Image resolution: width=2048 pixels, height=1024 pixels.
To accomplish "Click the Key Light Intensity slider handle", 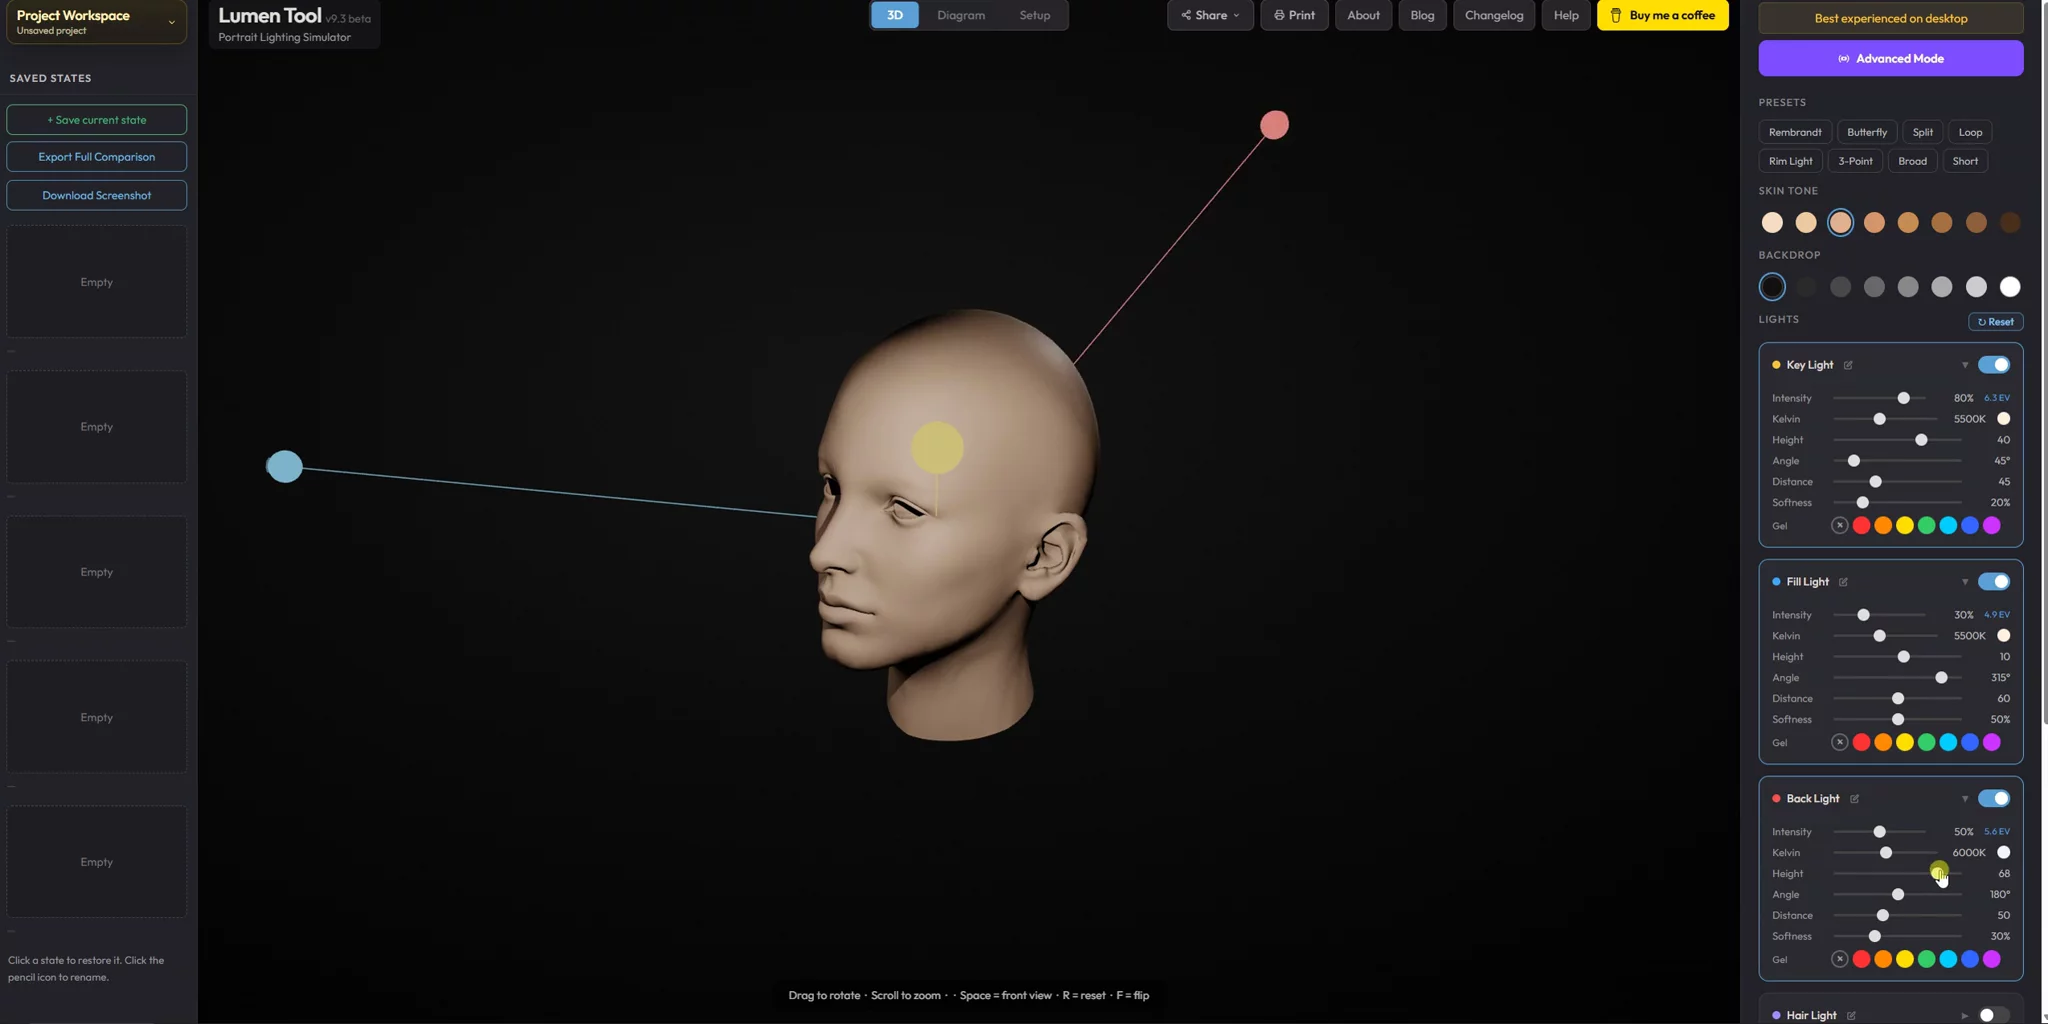I will (x=1904, y=398).
